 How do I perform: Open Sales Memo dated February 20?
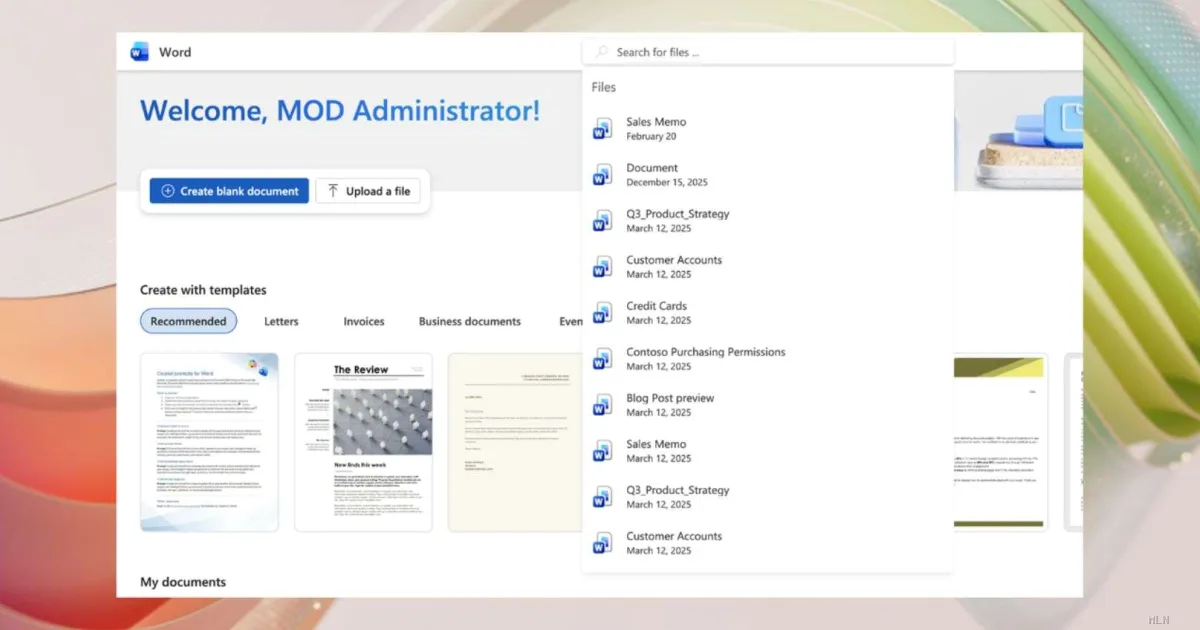coord(656,128)
